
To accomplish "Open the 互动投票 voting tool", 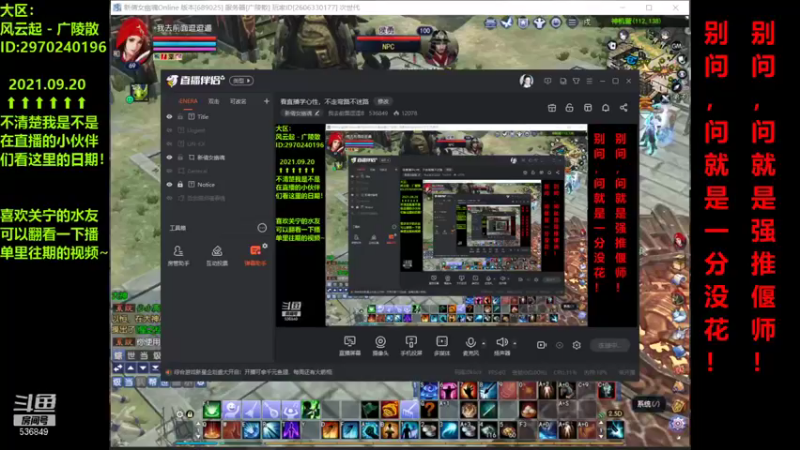I will (217, 255).
